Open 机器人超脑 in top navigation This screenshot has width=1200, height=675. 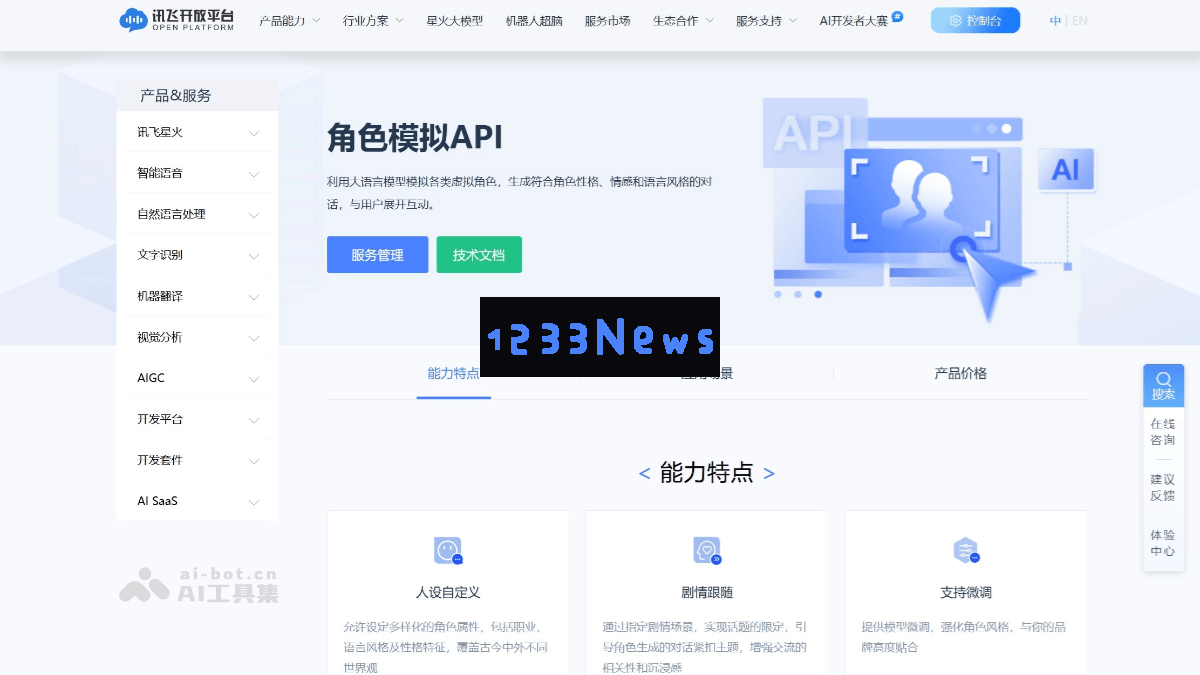(x=534, y=20)
